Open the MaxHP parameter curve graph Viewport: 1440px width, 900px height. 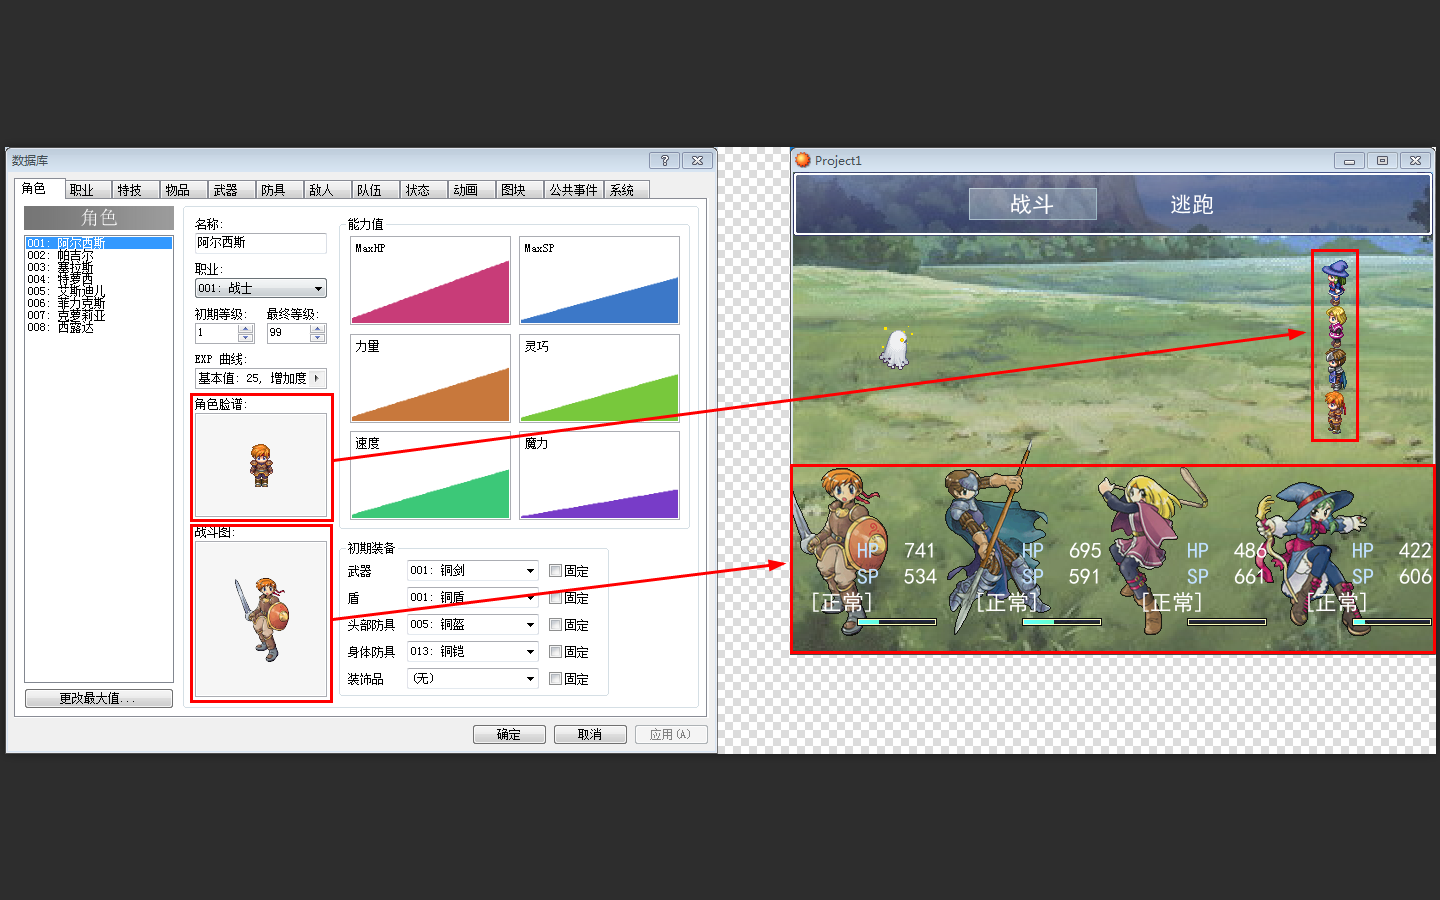(430, 280)
